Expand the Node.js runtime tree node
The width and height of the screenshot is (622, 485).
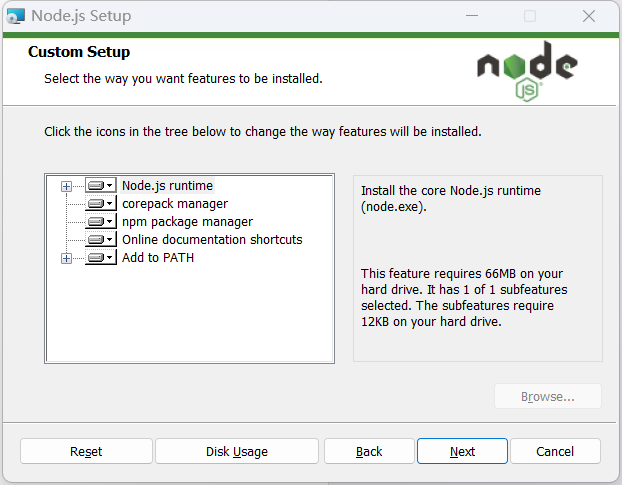(66, 186)
